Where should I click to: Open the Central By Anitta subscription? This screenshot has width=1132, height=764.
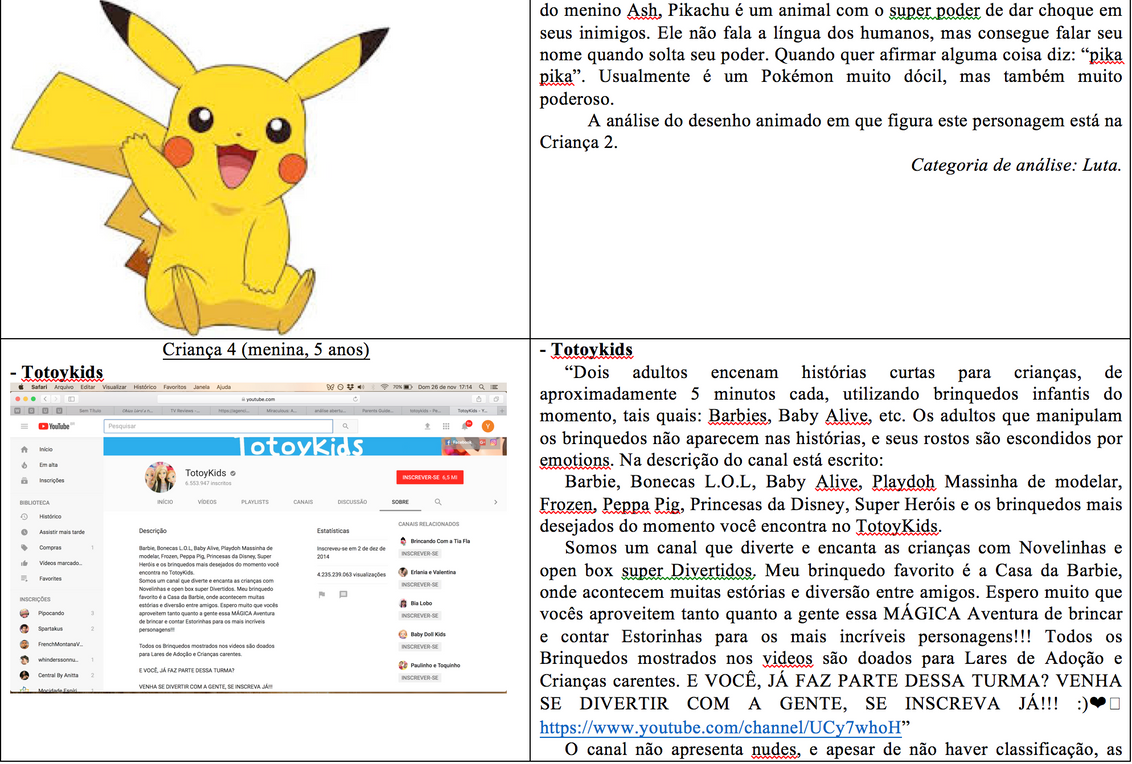pos(51,676)
